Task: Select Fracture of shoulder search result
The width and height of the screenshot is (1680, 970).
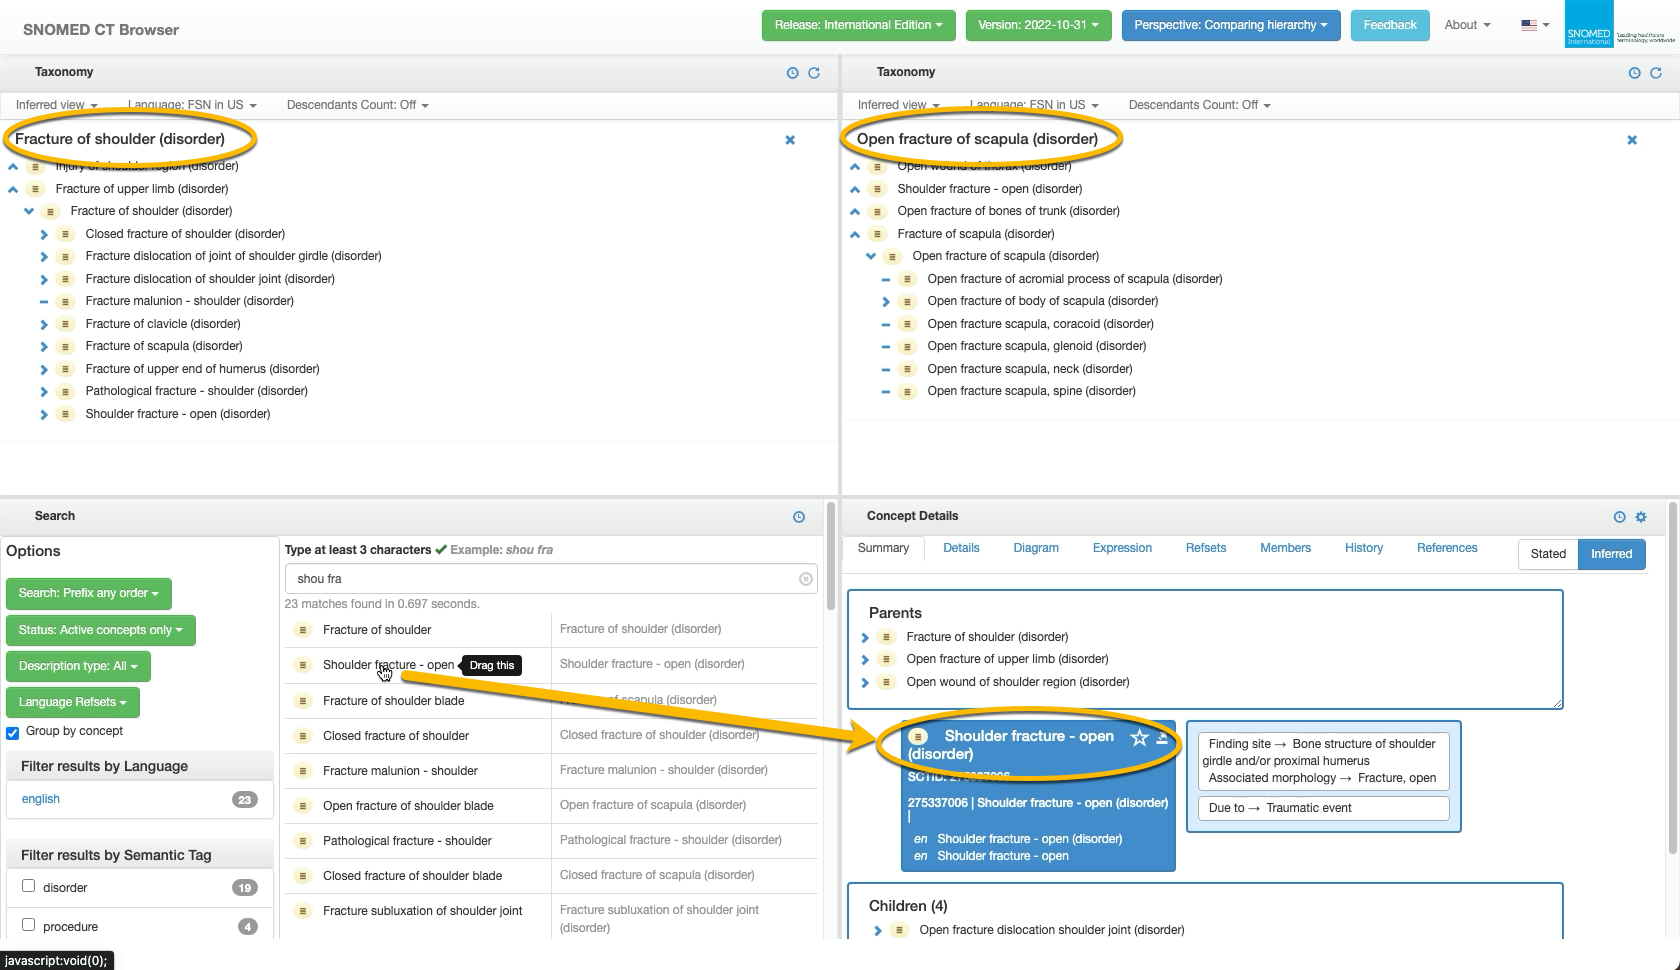Action: [x=377, y=630]
